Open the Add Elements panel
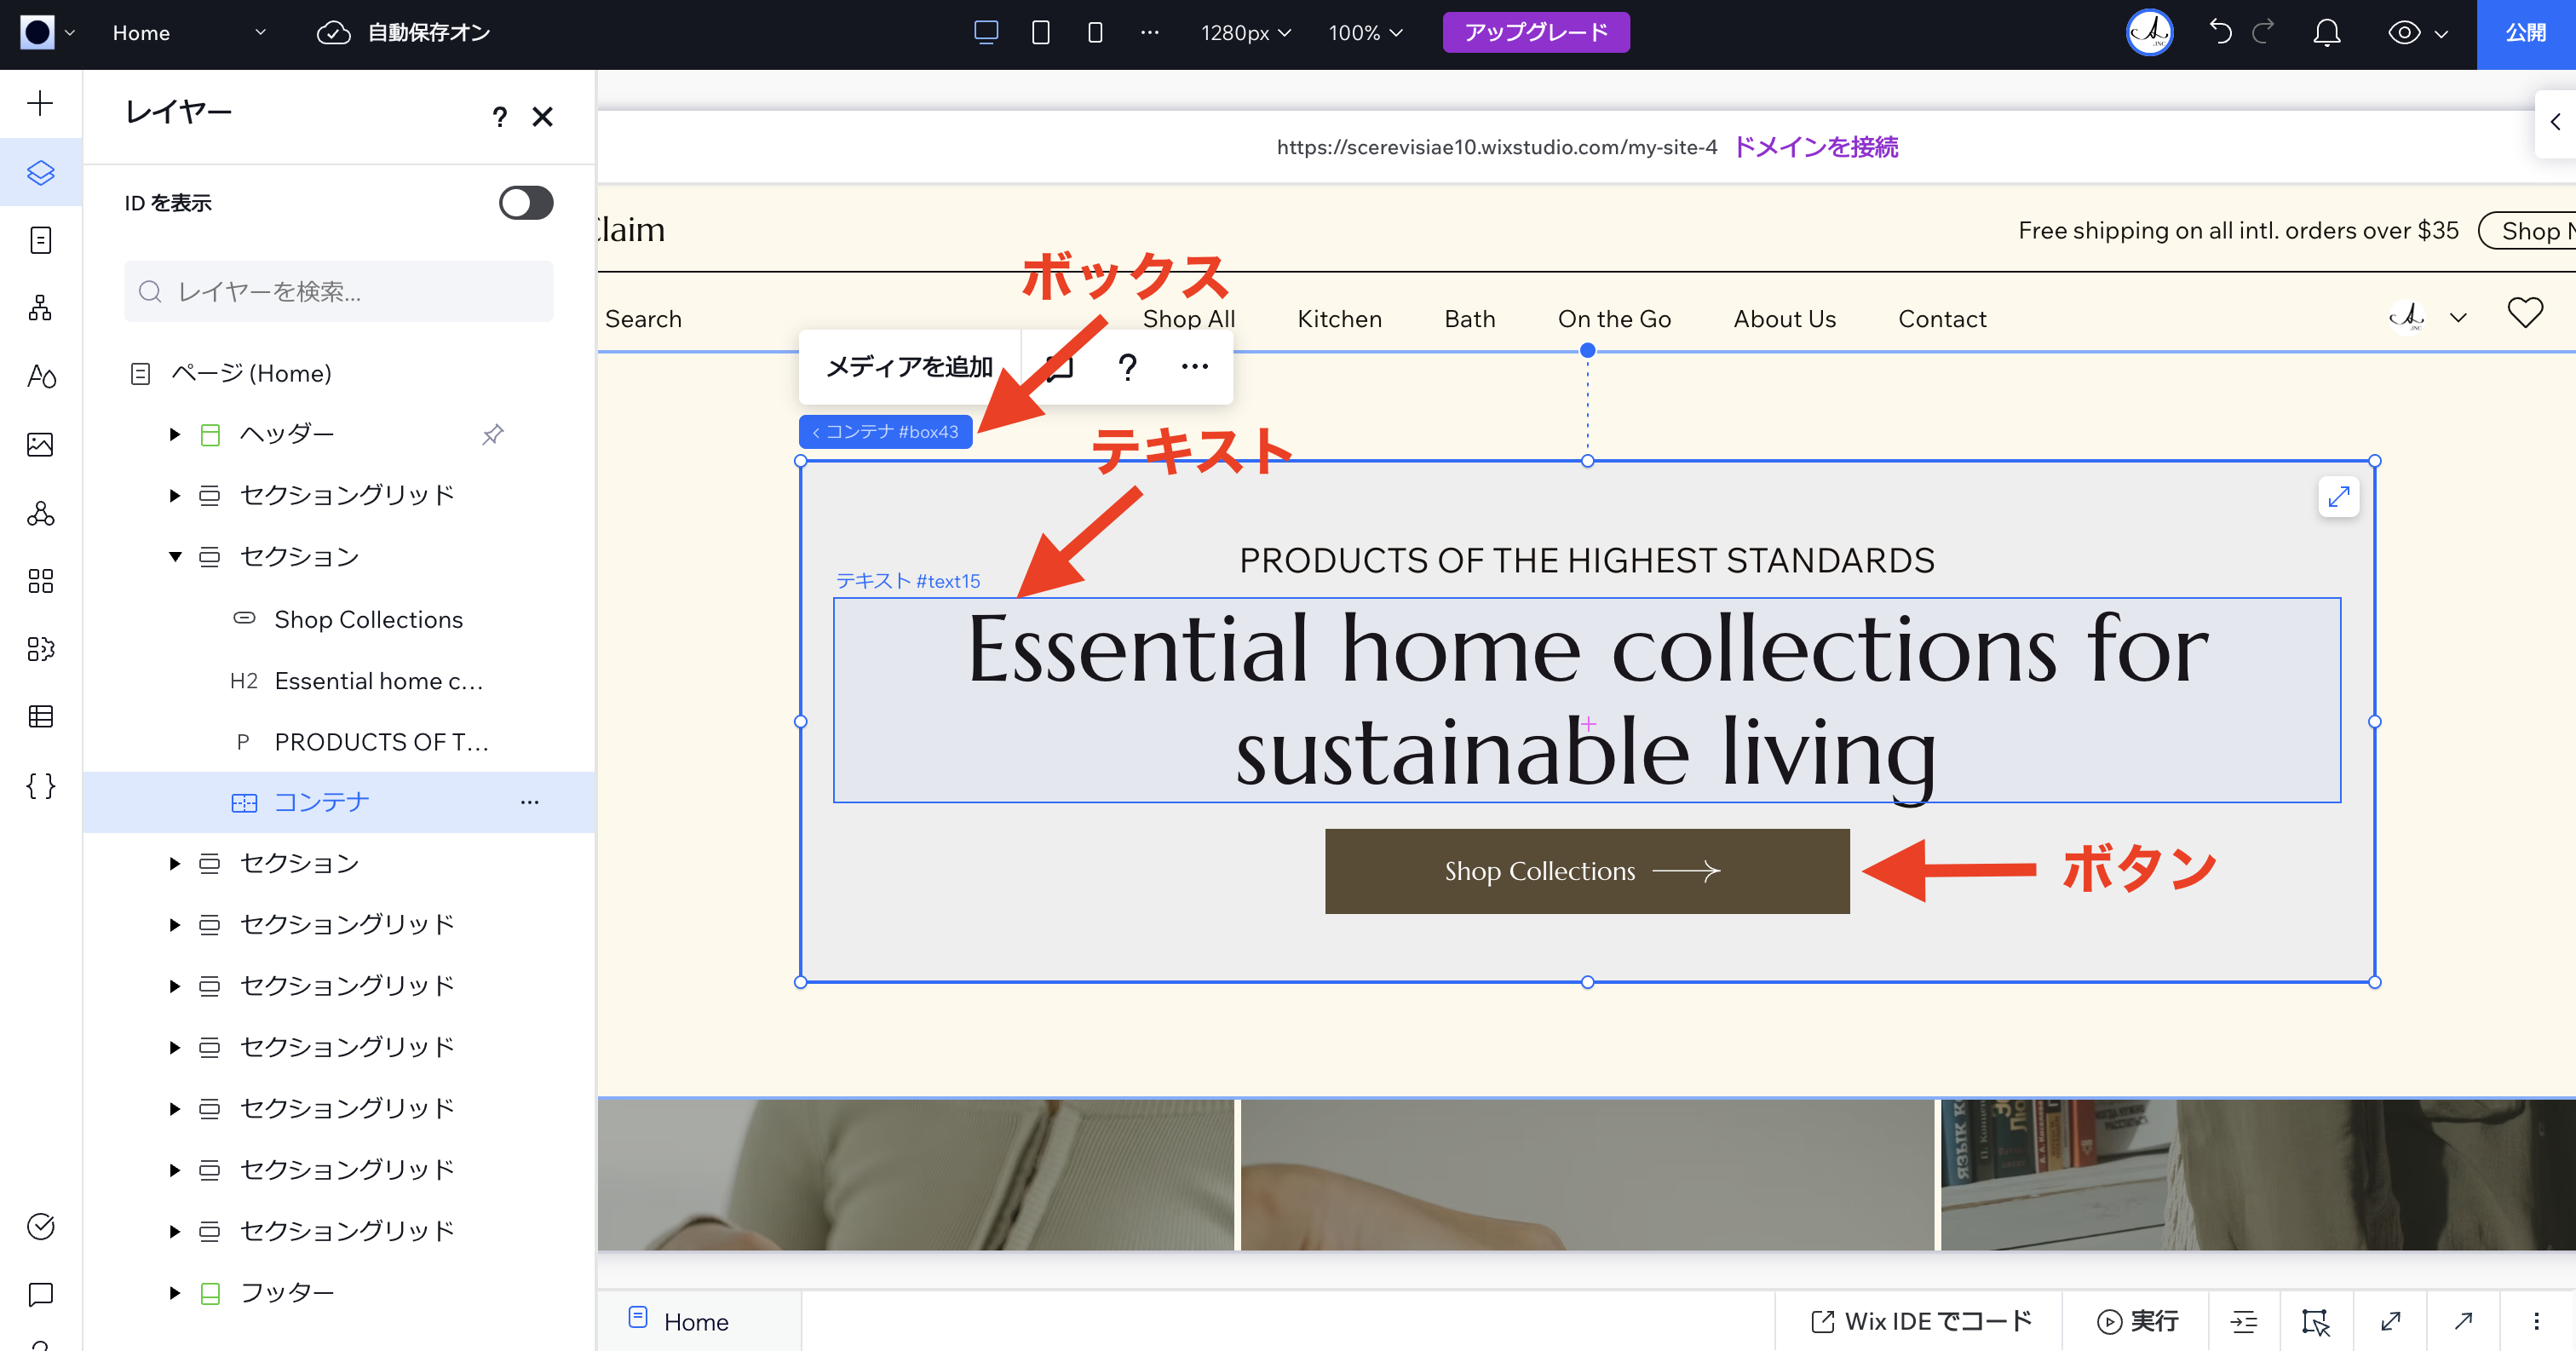 40,103
